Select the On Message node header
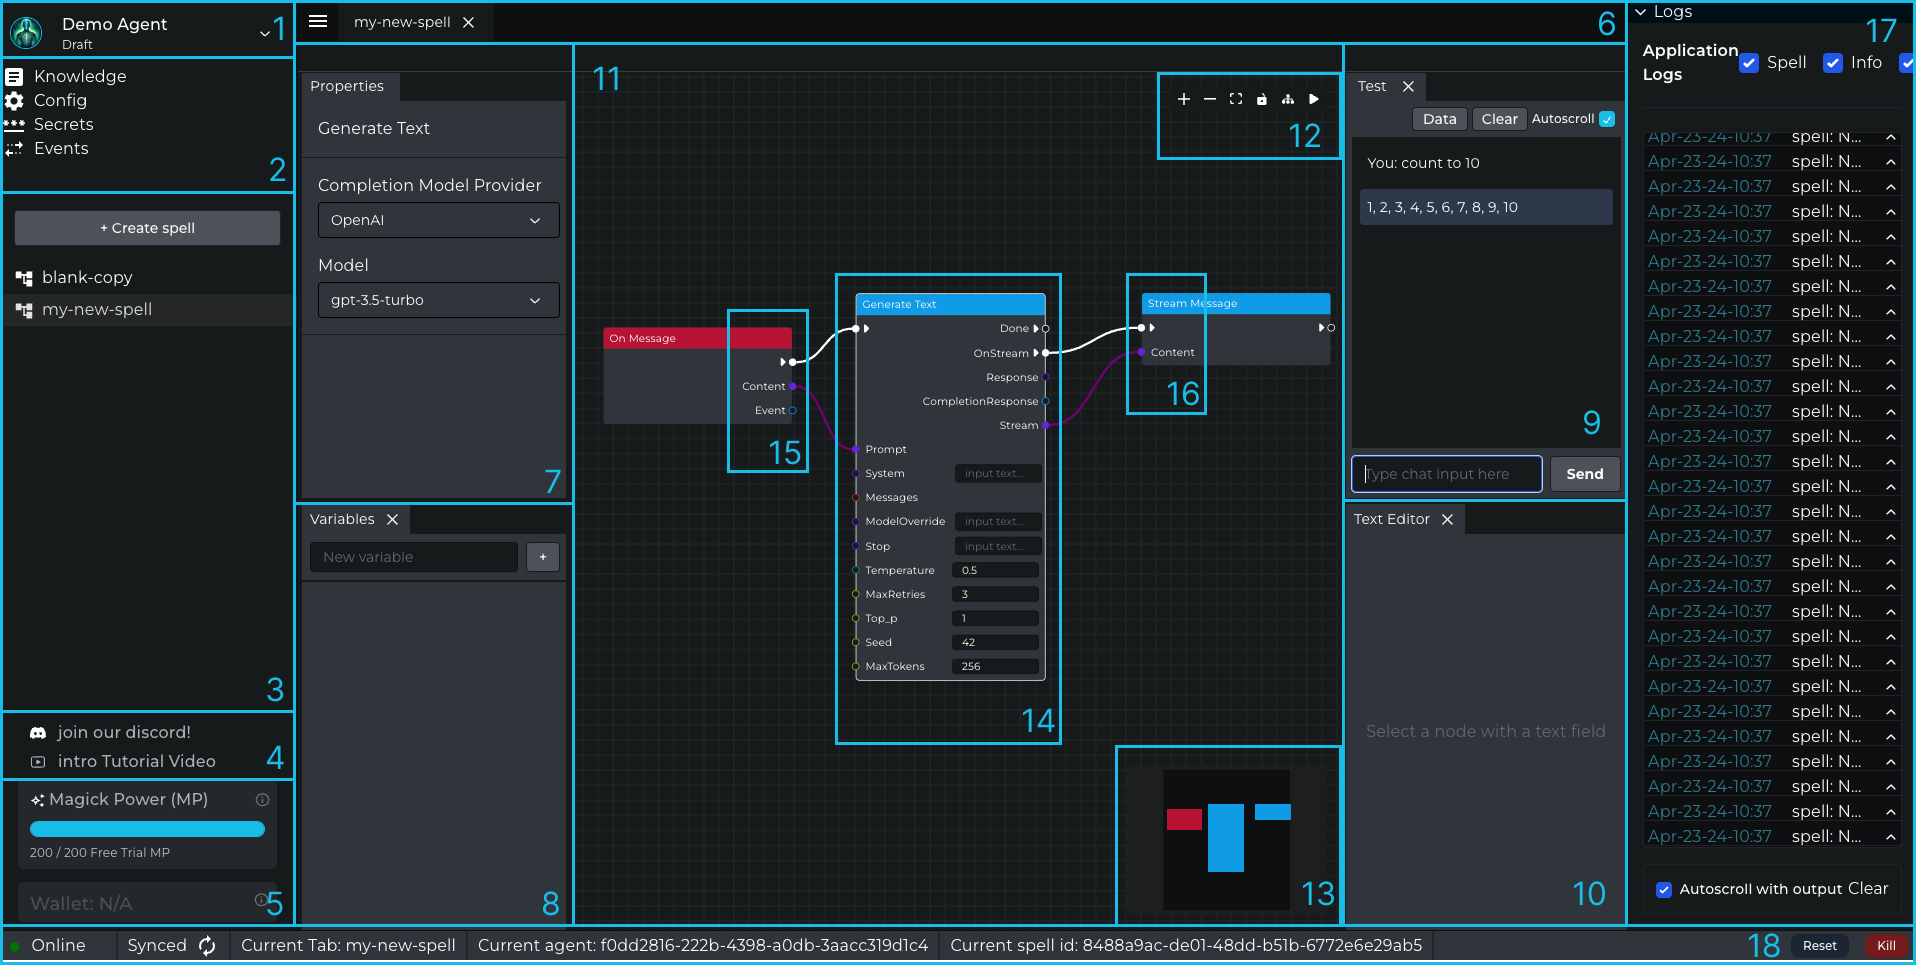 point(697,339)
